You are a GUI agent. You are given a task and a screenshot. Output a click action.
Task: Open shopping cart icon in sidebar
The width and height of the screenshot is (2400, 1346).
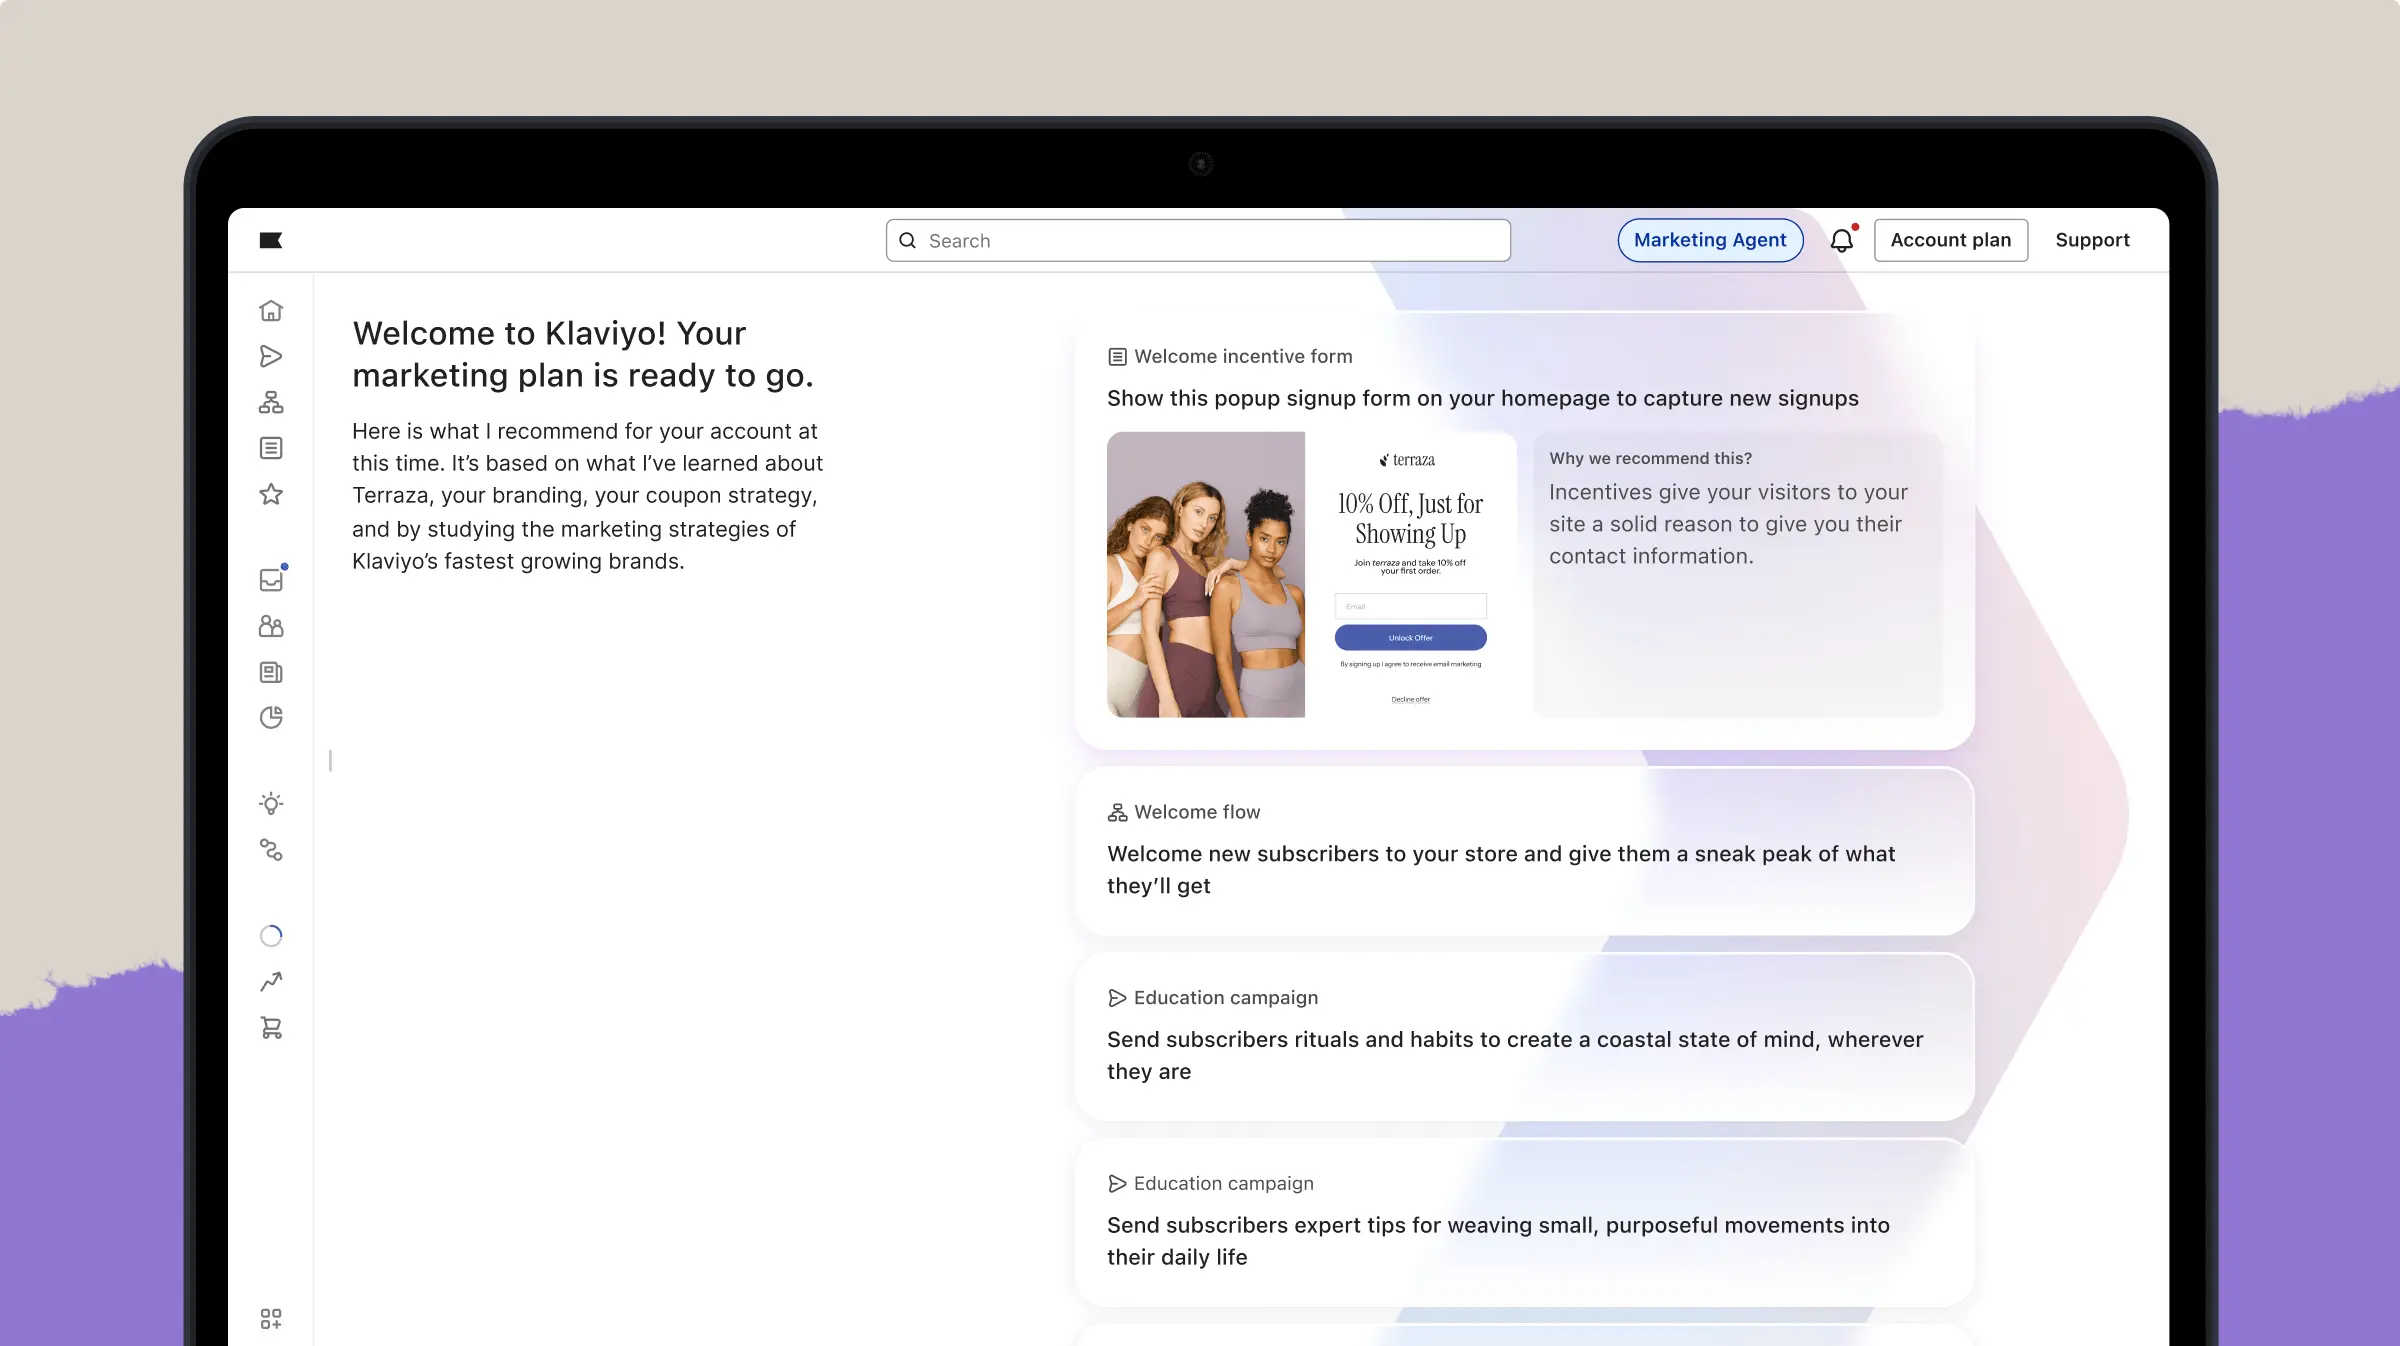tap(271, 1028)
